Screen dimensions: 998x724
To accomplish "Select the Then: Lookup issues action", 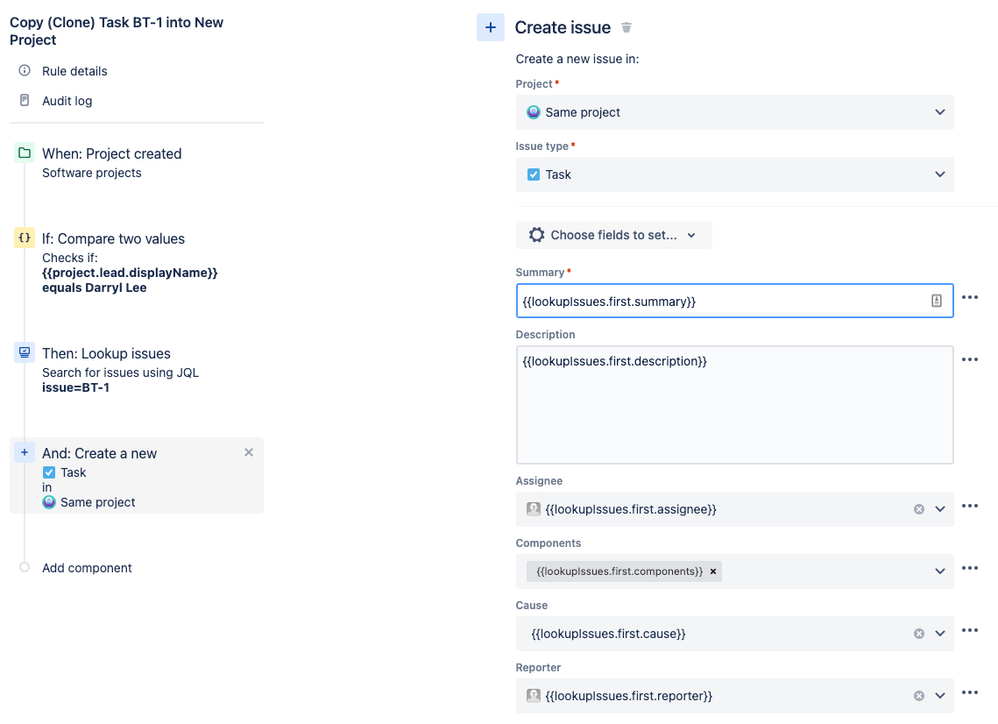I will [x=106, y=354].
